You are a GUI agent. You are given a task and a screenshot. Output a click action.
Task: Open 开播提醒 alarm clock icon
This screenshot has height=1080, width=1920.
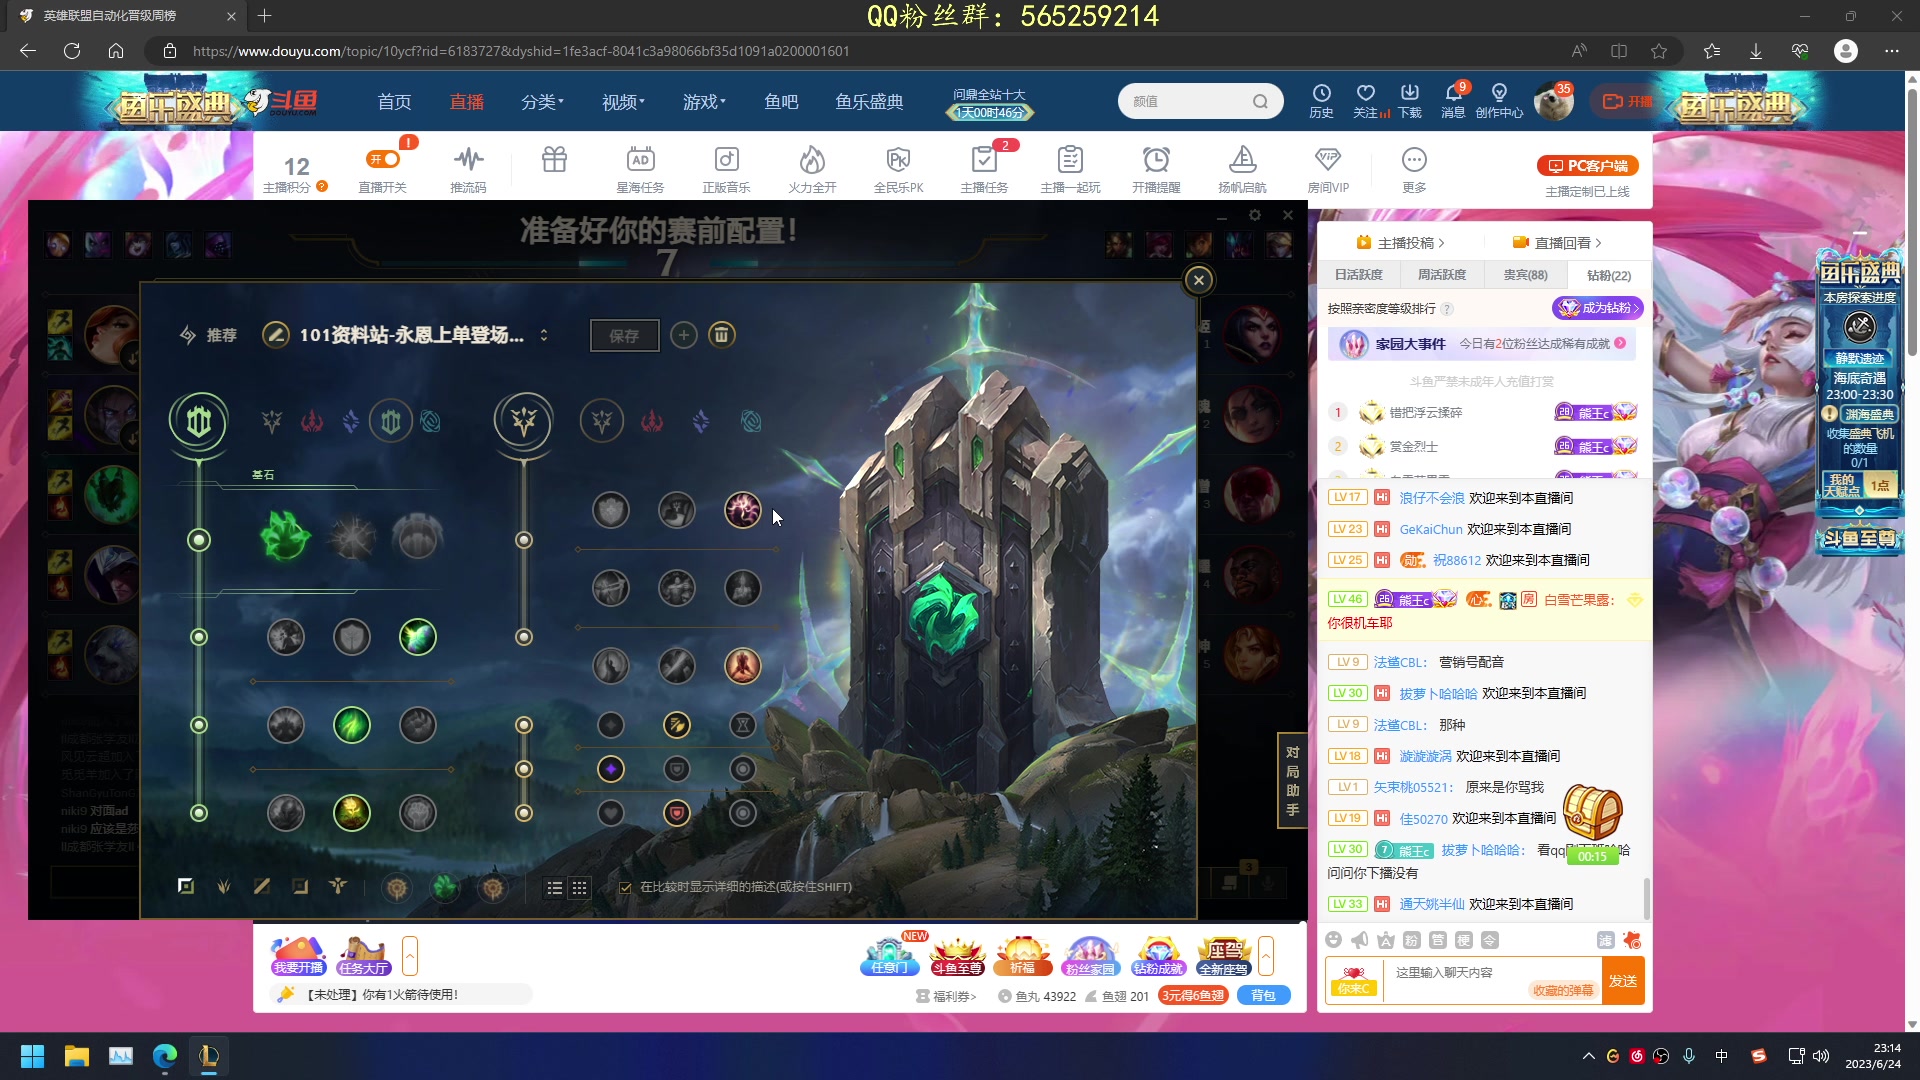coord(1156,167)
